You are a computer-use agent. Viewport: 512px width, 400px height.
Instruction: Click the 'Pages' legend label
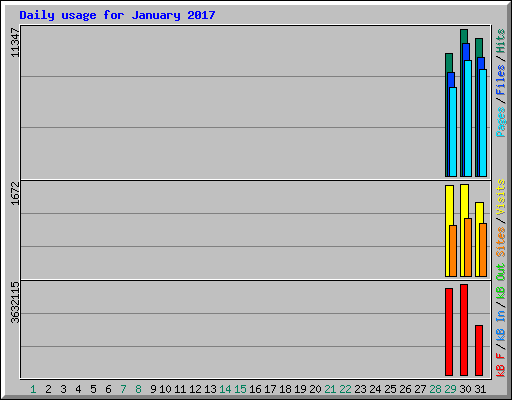click(x=501, y=122)
